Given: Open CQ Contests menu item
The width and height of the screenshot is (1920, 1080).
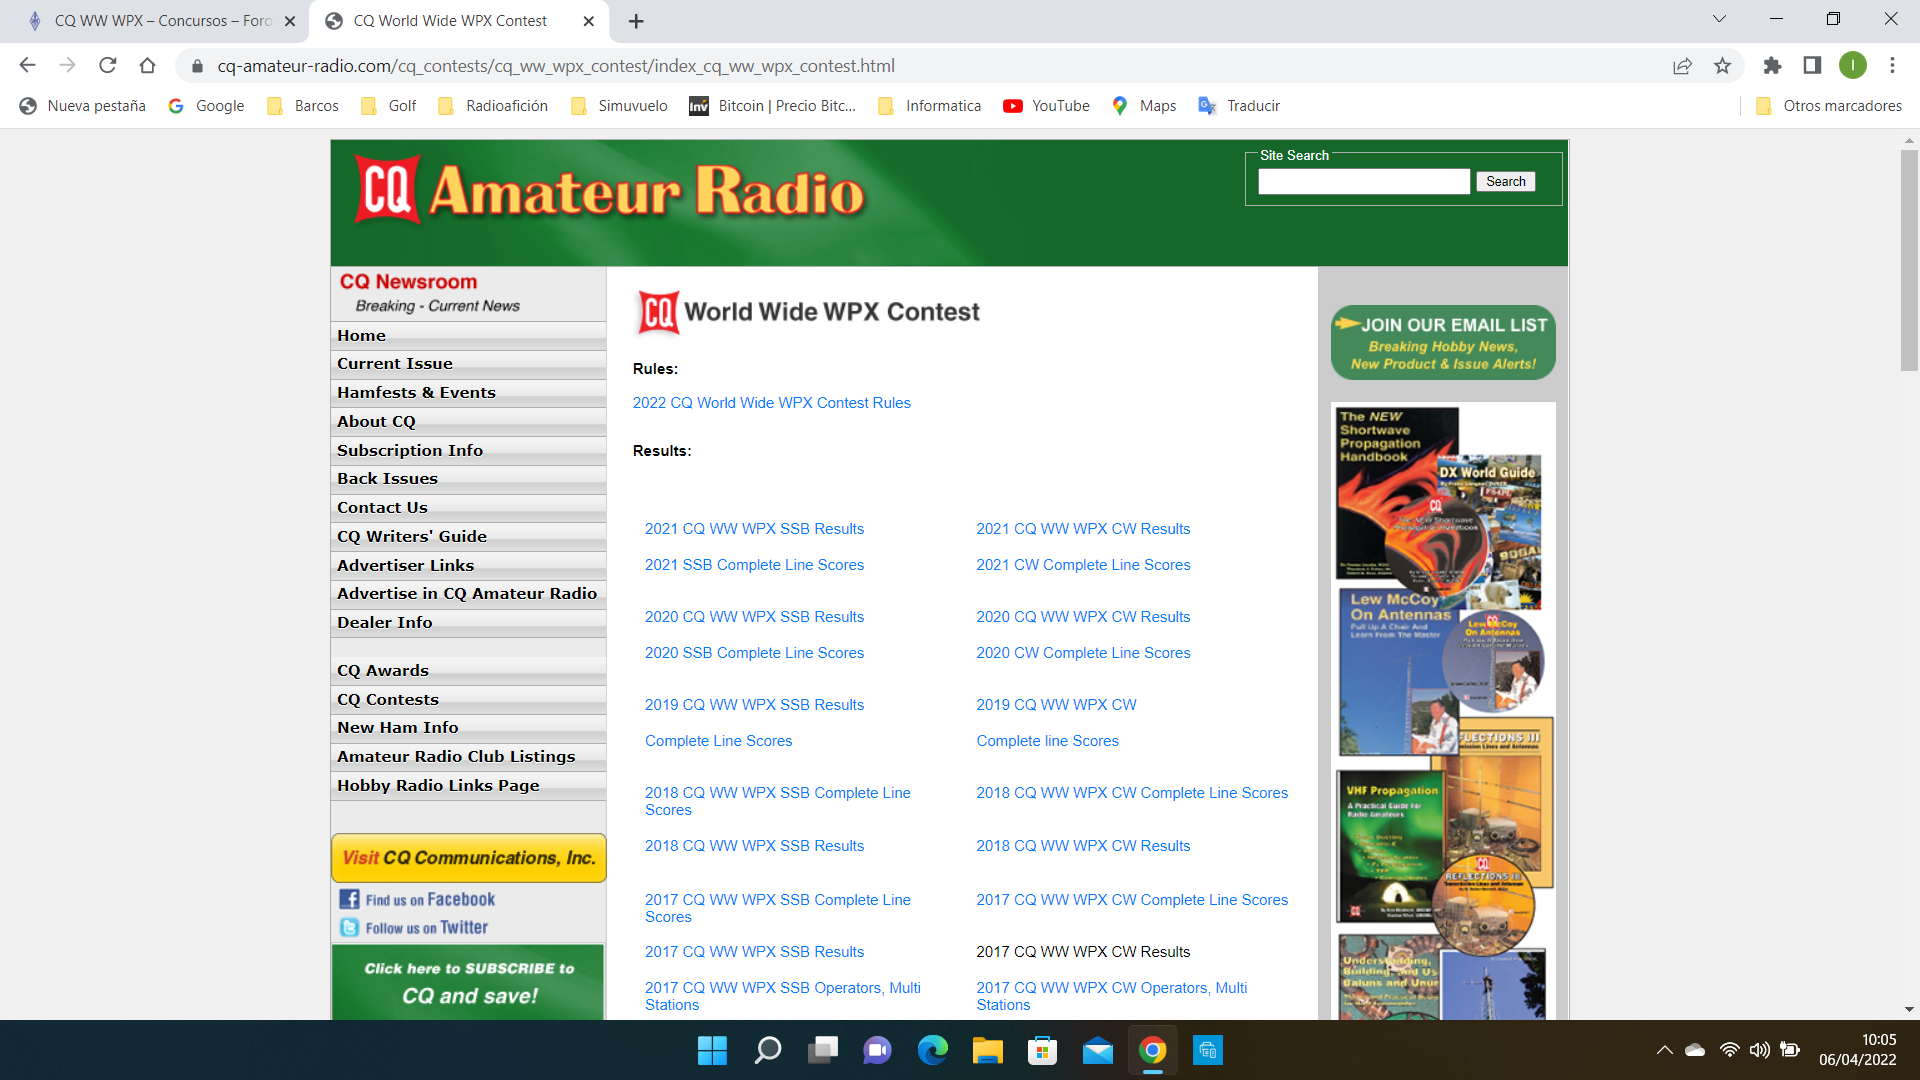Looking at the screenshot, I should click(468, 700).
